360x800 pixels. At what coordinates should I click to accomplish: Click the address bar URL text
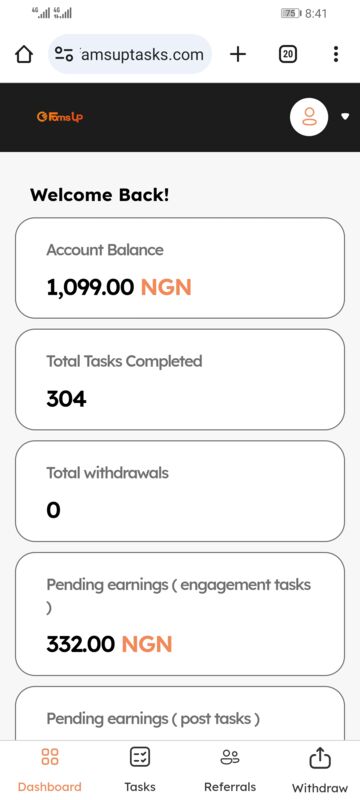pyautogui.click(x=142, y=55)
